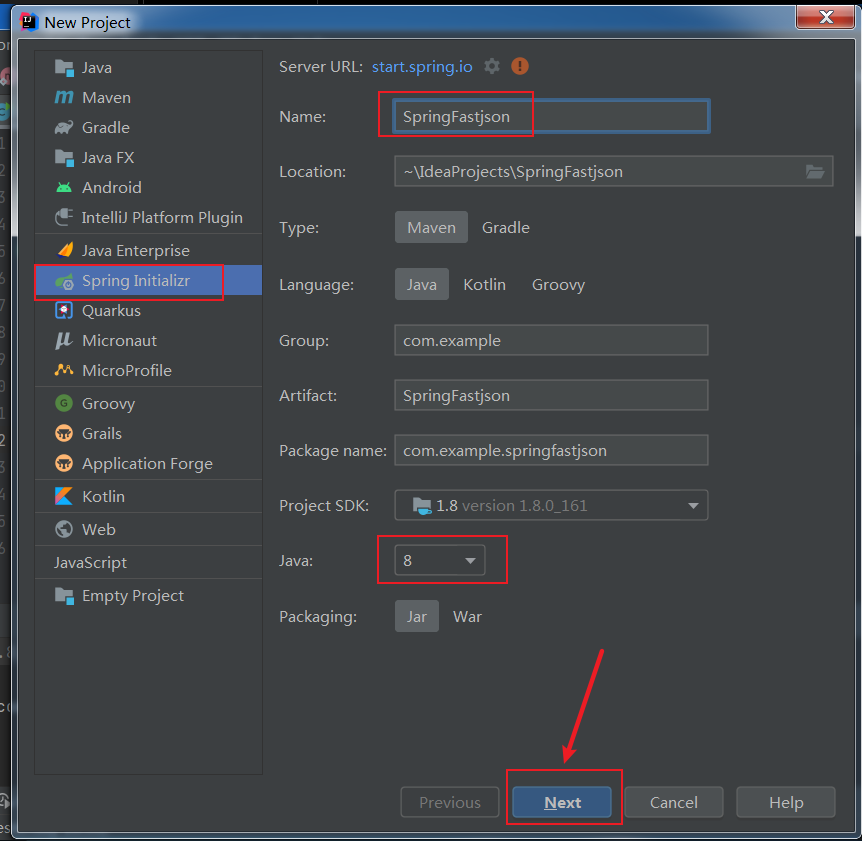The image size is (862, 841).
Task: Click the Grails icon
Action: click(64, 433)
